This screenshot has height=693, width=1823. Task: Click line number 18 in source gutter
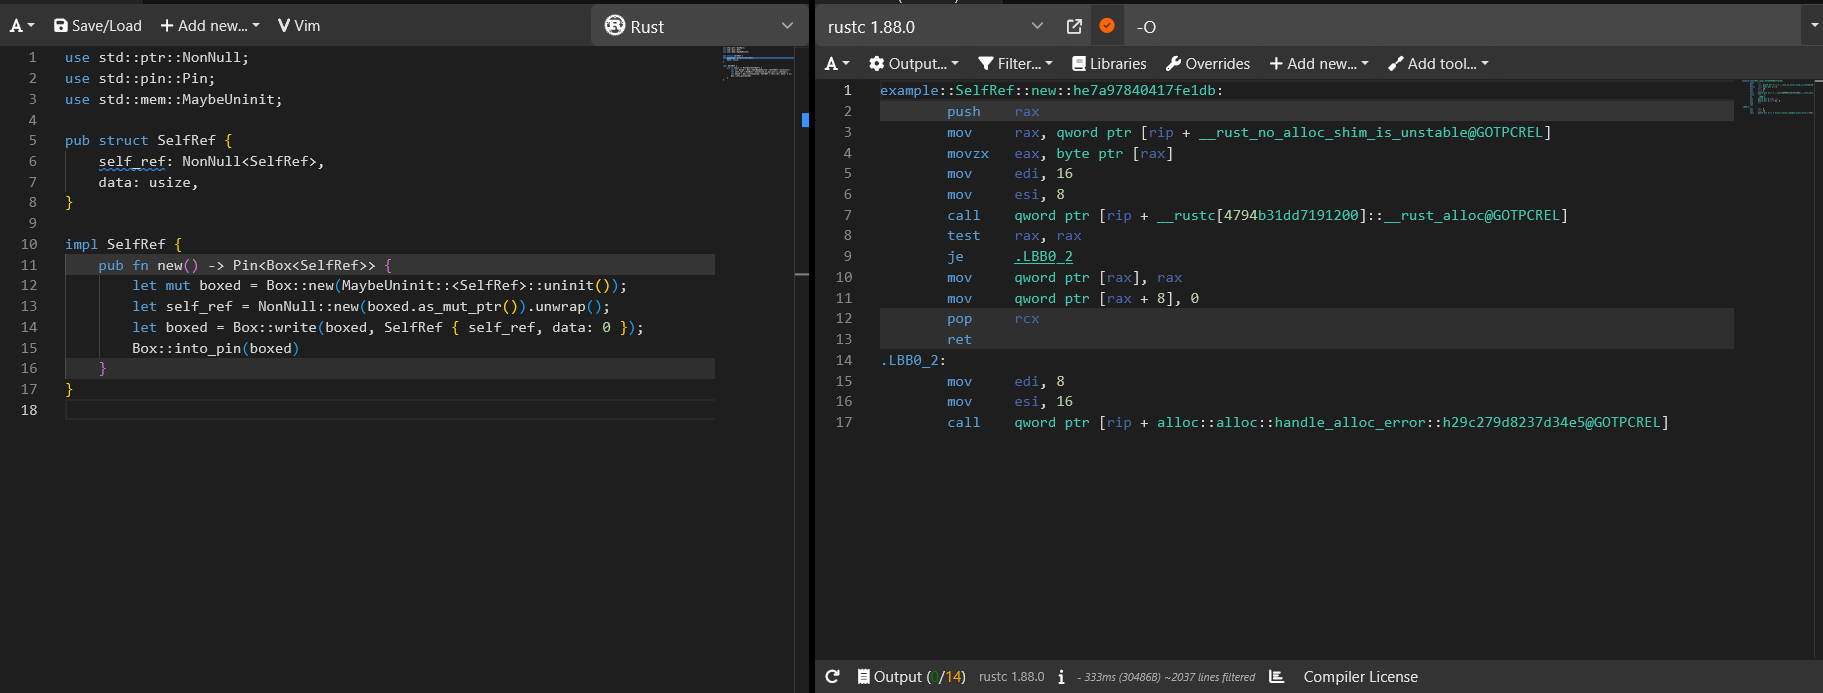[x=29, y=411]
